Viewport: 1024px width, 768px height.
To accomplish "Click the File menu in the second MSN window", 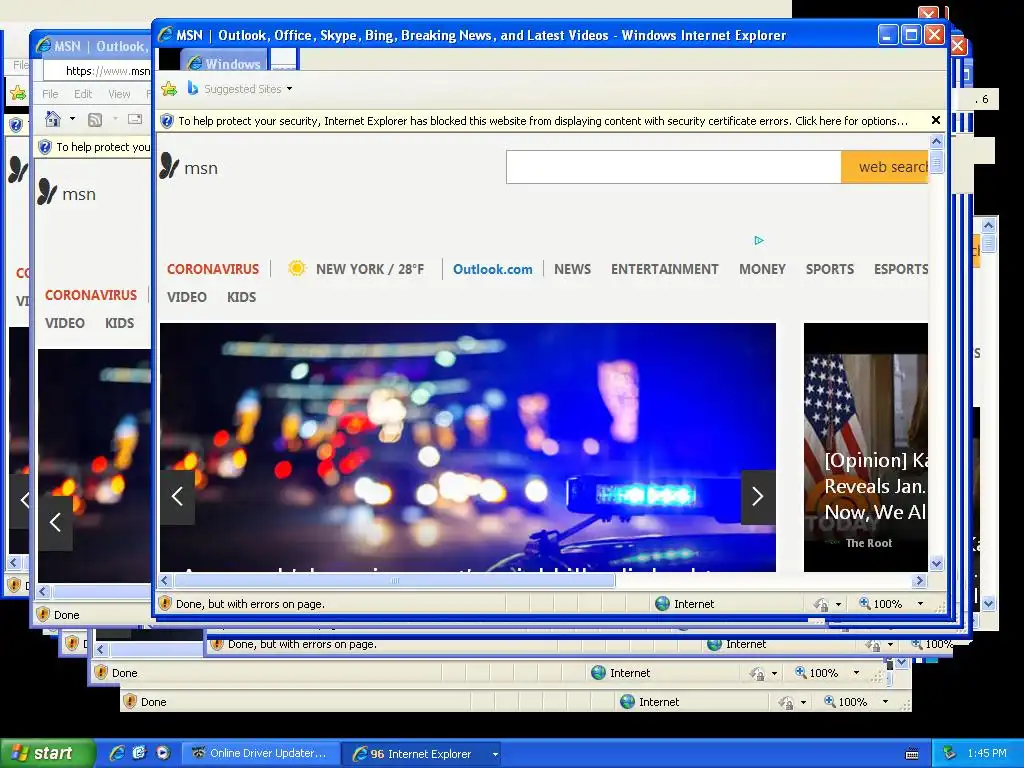I will 50,94.
